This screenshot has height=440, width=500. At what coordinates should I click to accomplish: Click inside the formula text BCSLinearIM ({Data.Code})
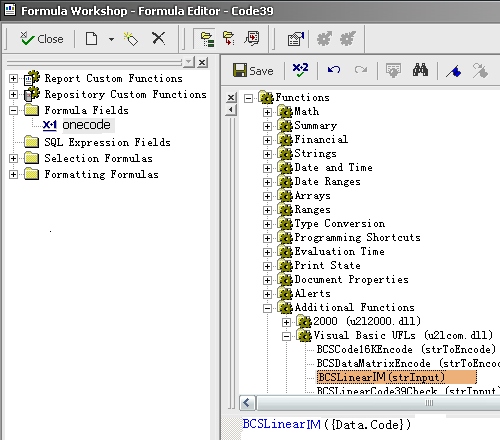tap(327, 425)
